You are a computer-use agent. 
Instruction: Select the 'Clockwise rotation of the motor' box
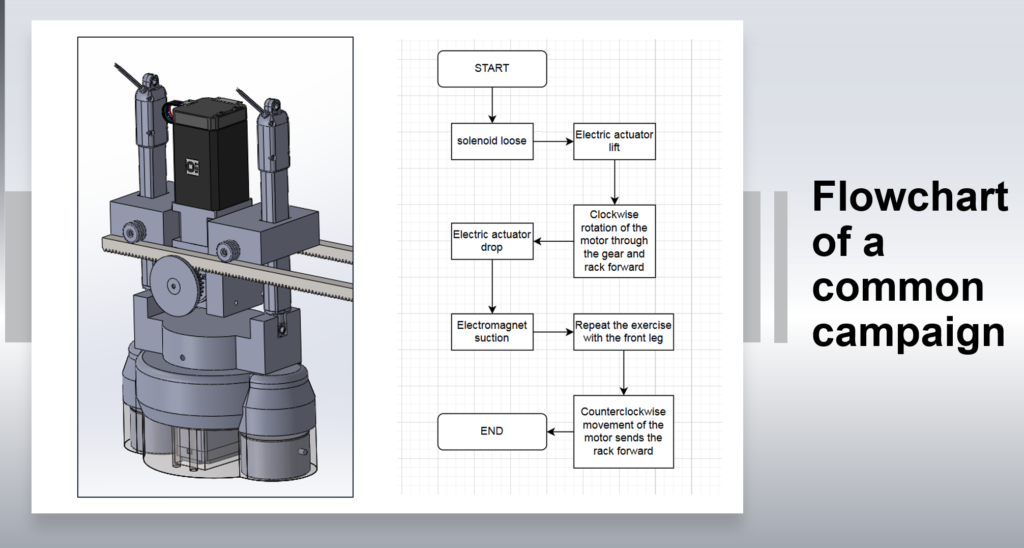pyautogui.click(x=614, y=241)
